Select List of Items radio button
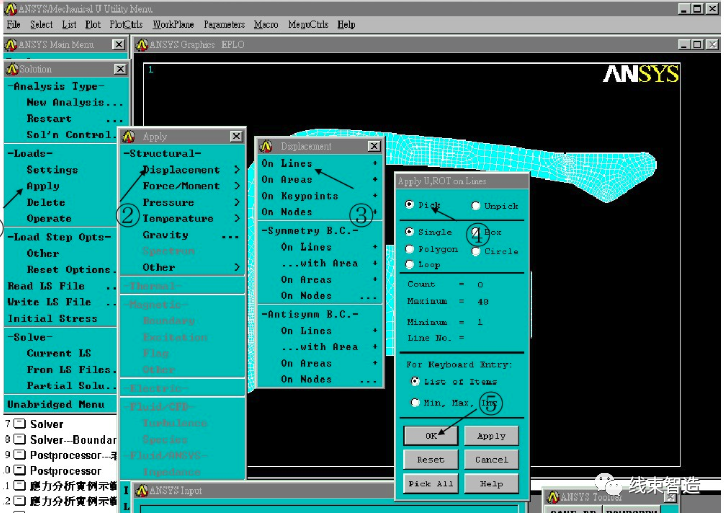The image size is (724, 518). 415,381
